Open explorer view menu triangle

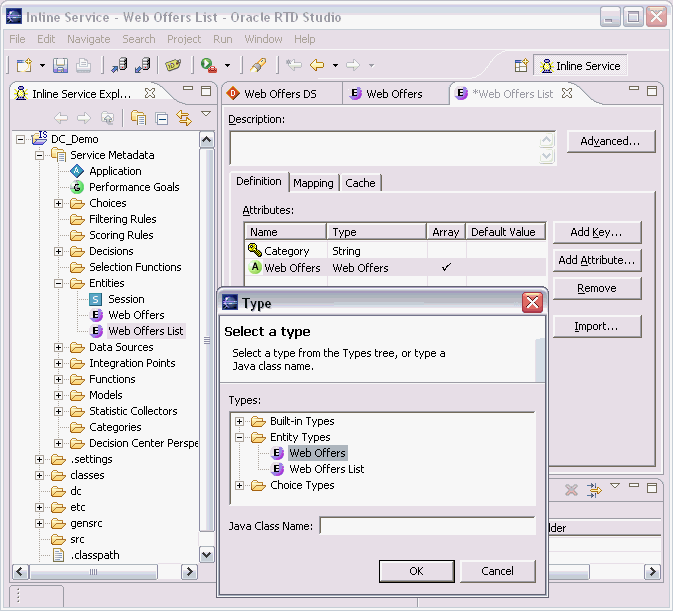pyautogui.click(x=206, y=114)
